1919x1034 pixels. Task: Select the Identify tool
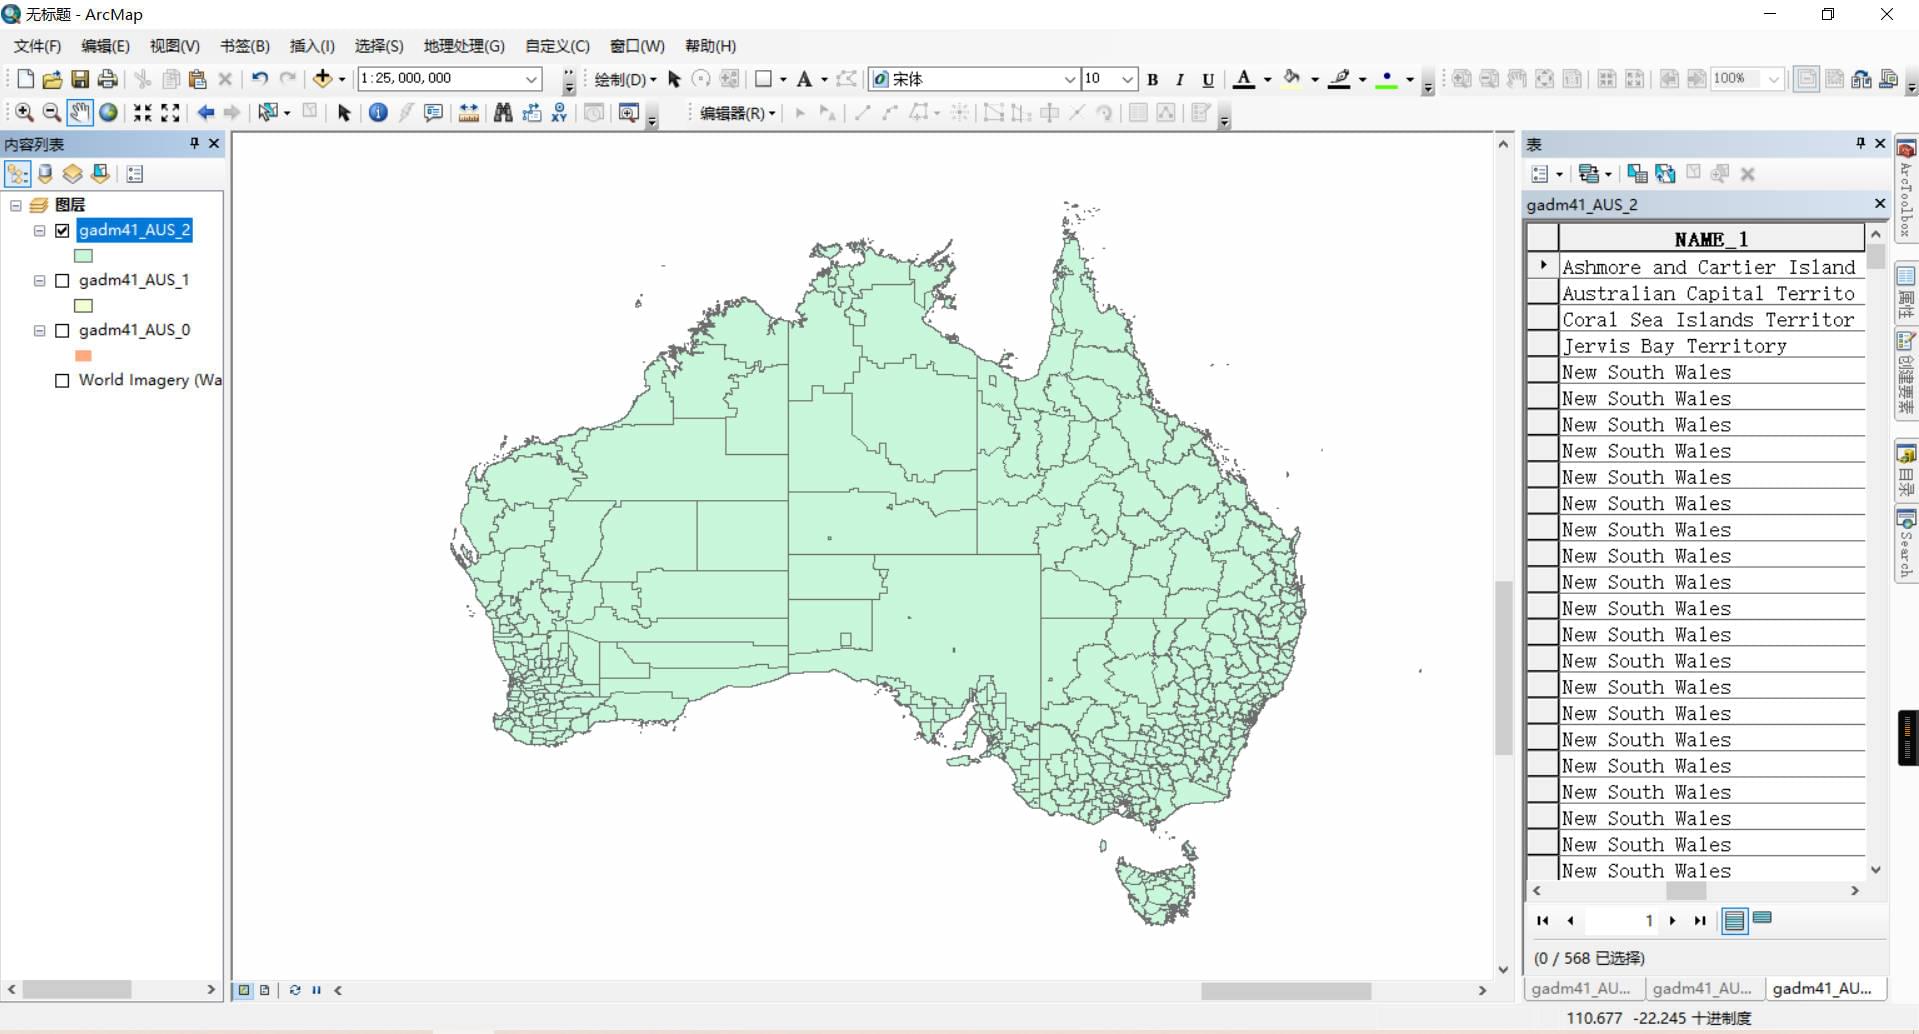point(378,113)
